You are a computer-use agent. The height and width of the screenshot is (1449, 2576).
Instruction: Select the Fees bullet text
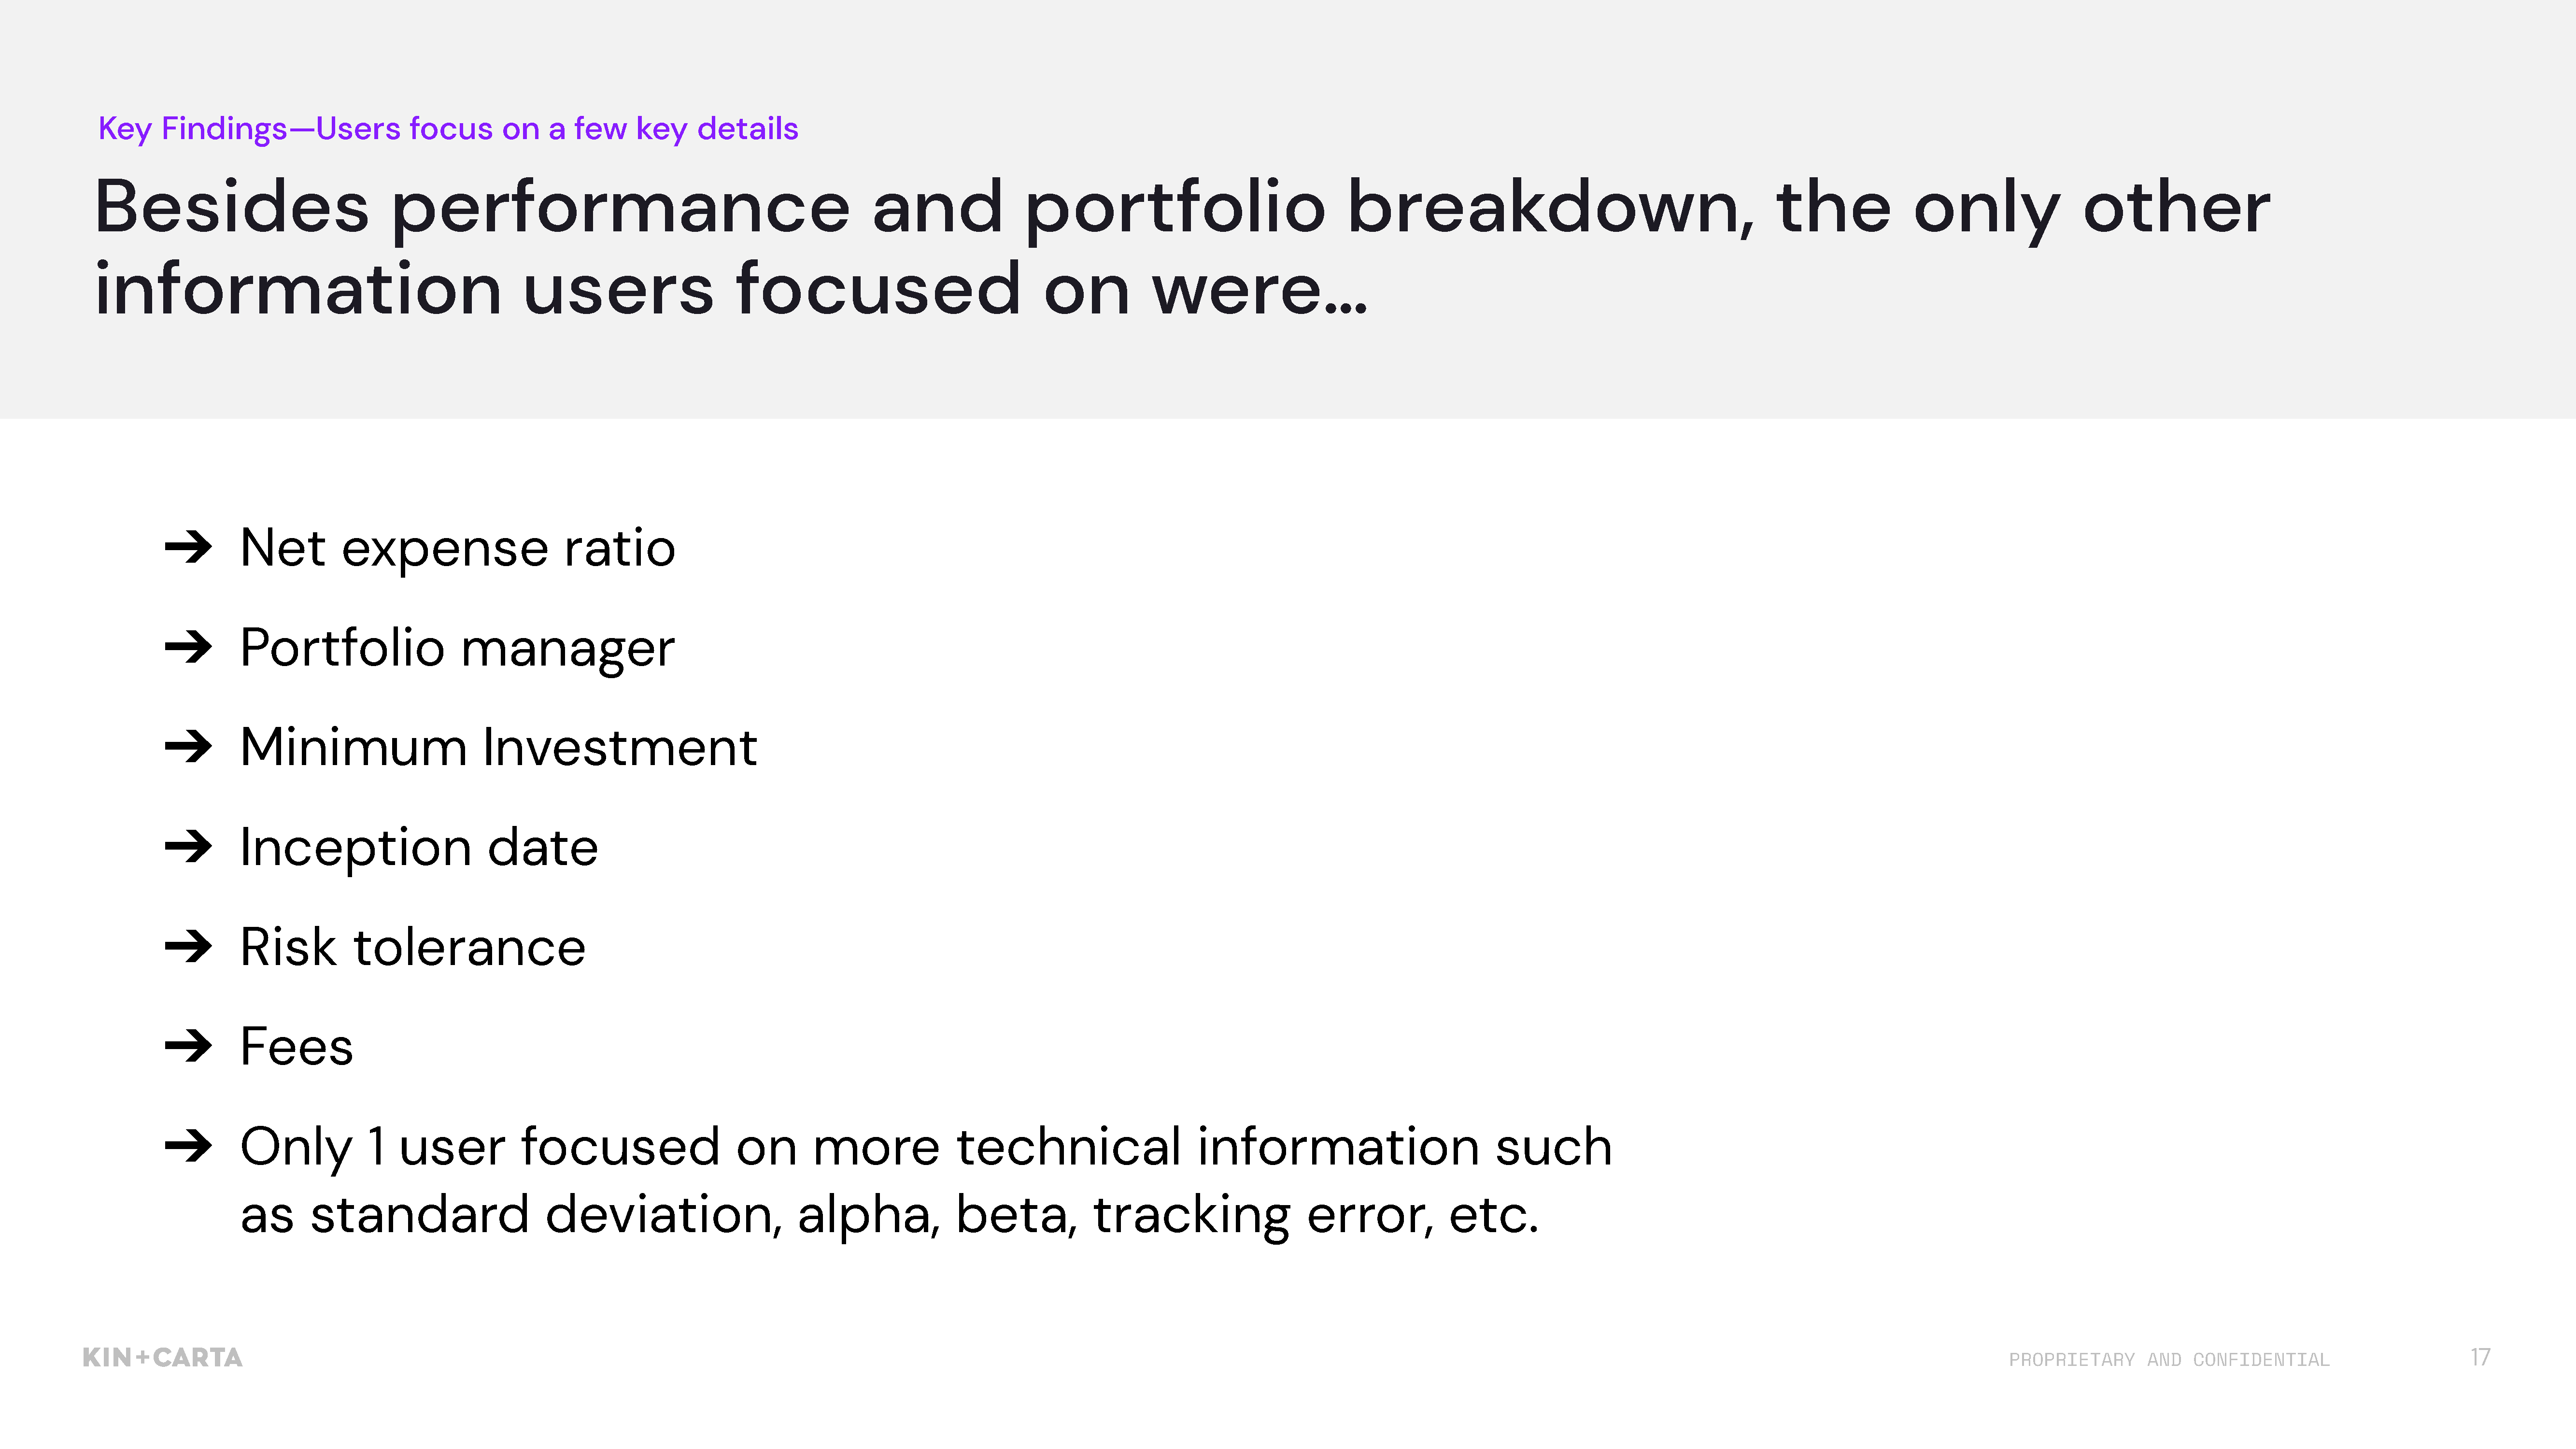coord(297,1047)
